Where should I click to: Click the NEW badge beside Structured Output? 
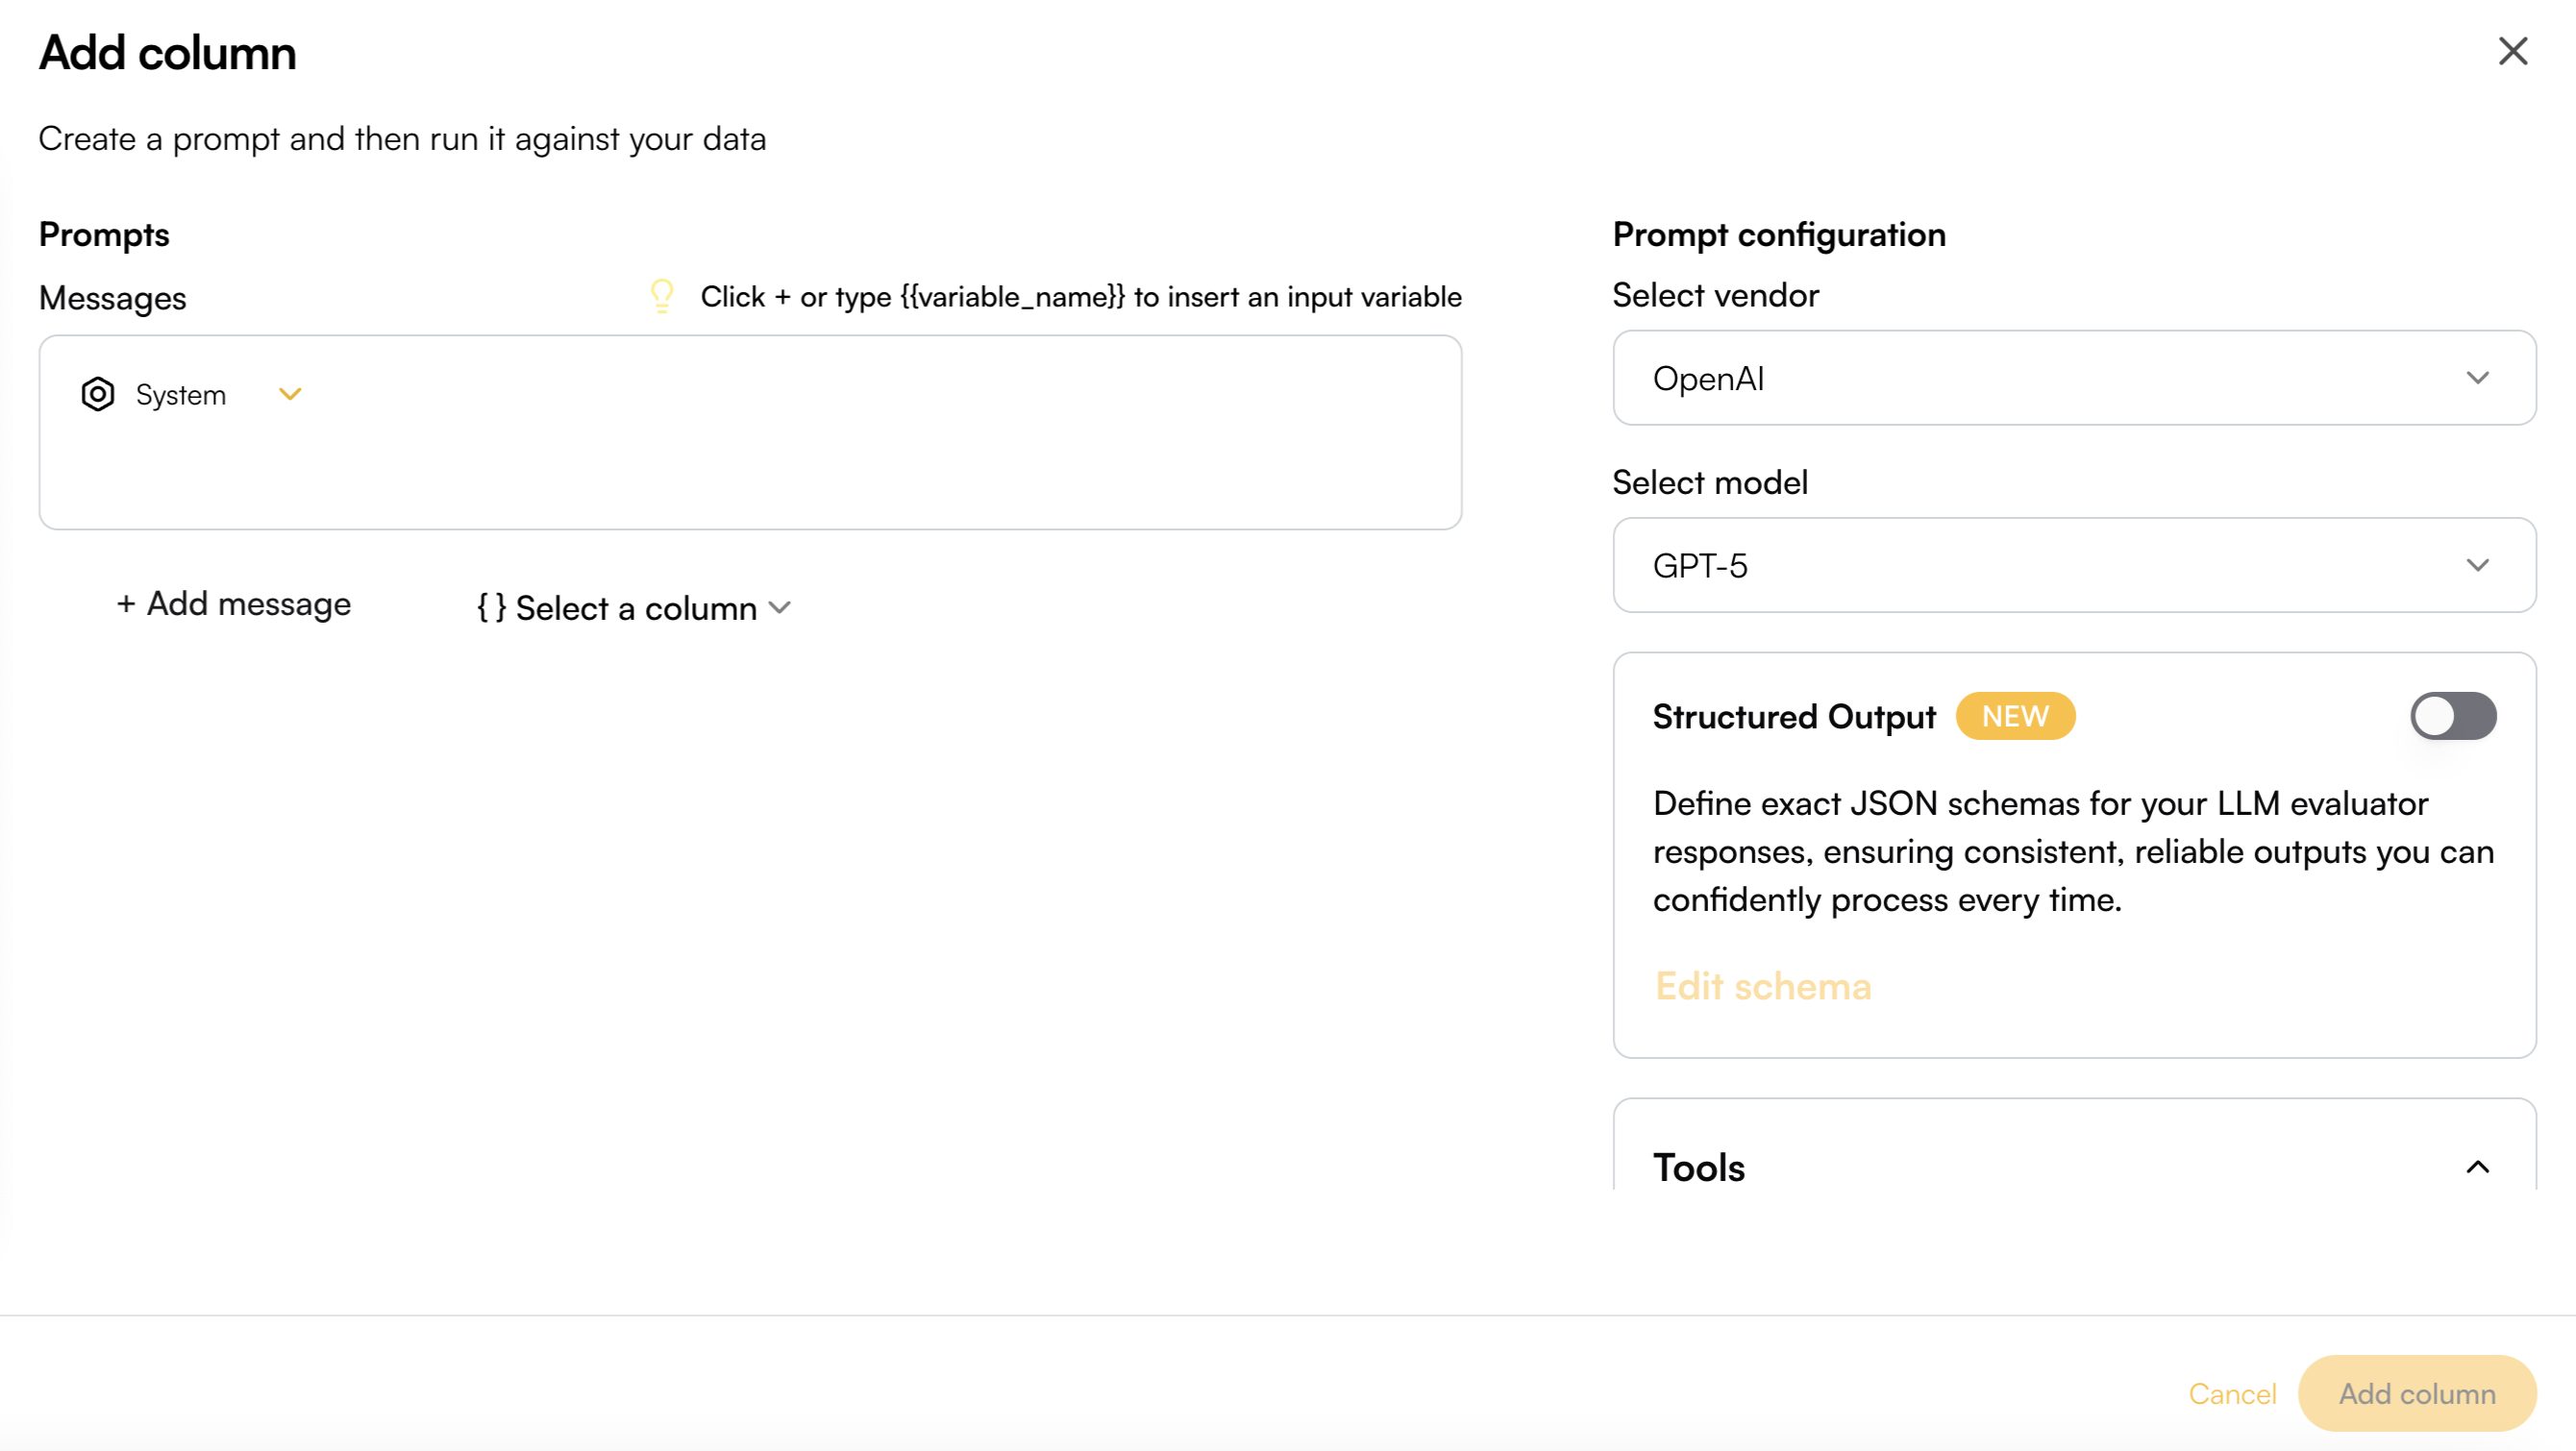click(2014, 716)
